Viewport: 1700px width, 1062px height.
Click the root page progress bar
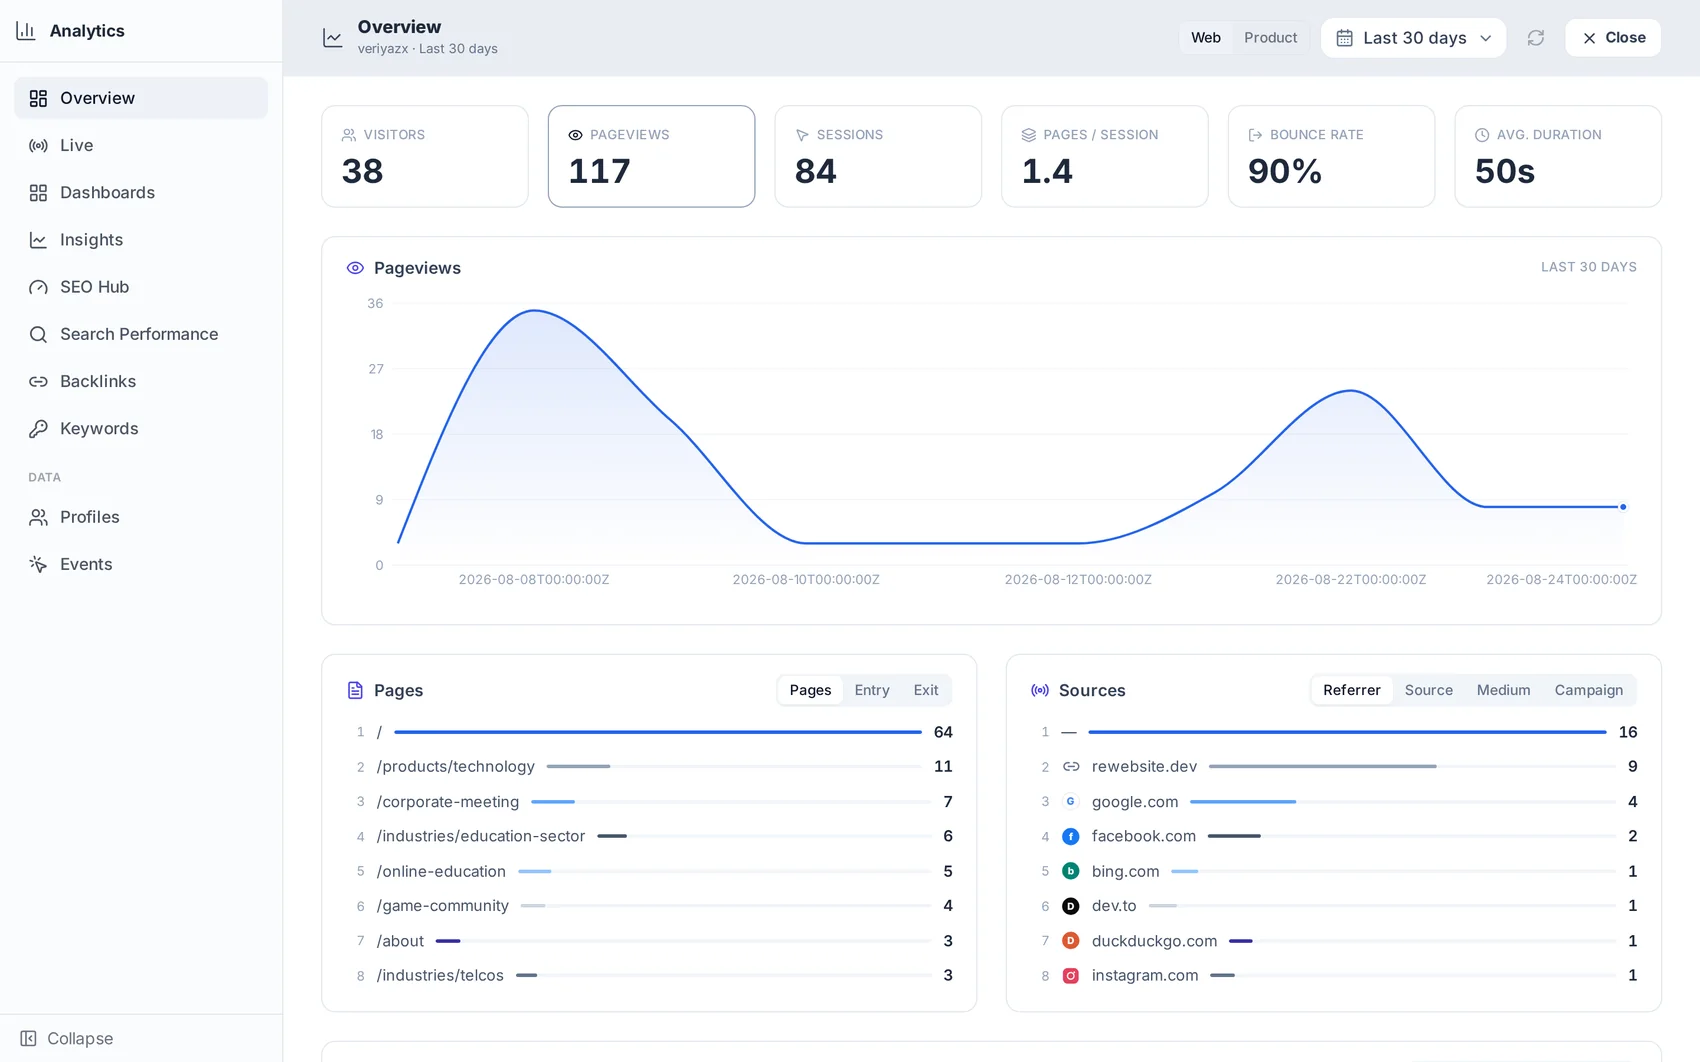tap(658, 732)
